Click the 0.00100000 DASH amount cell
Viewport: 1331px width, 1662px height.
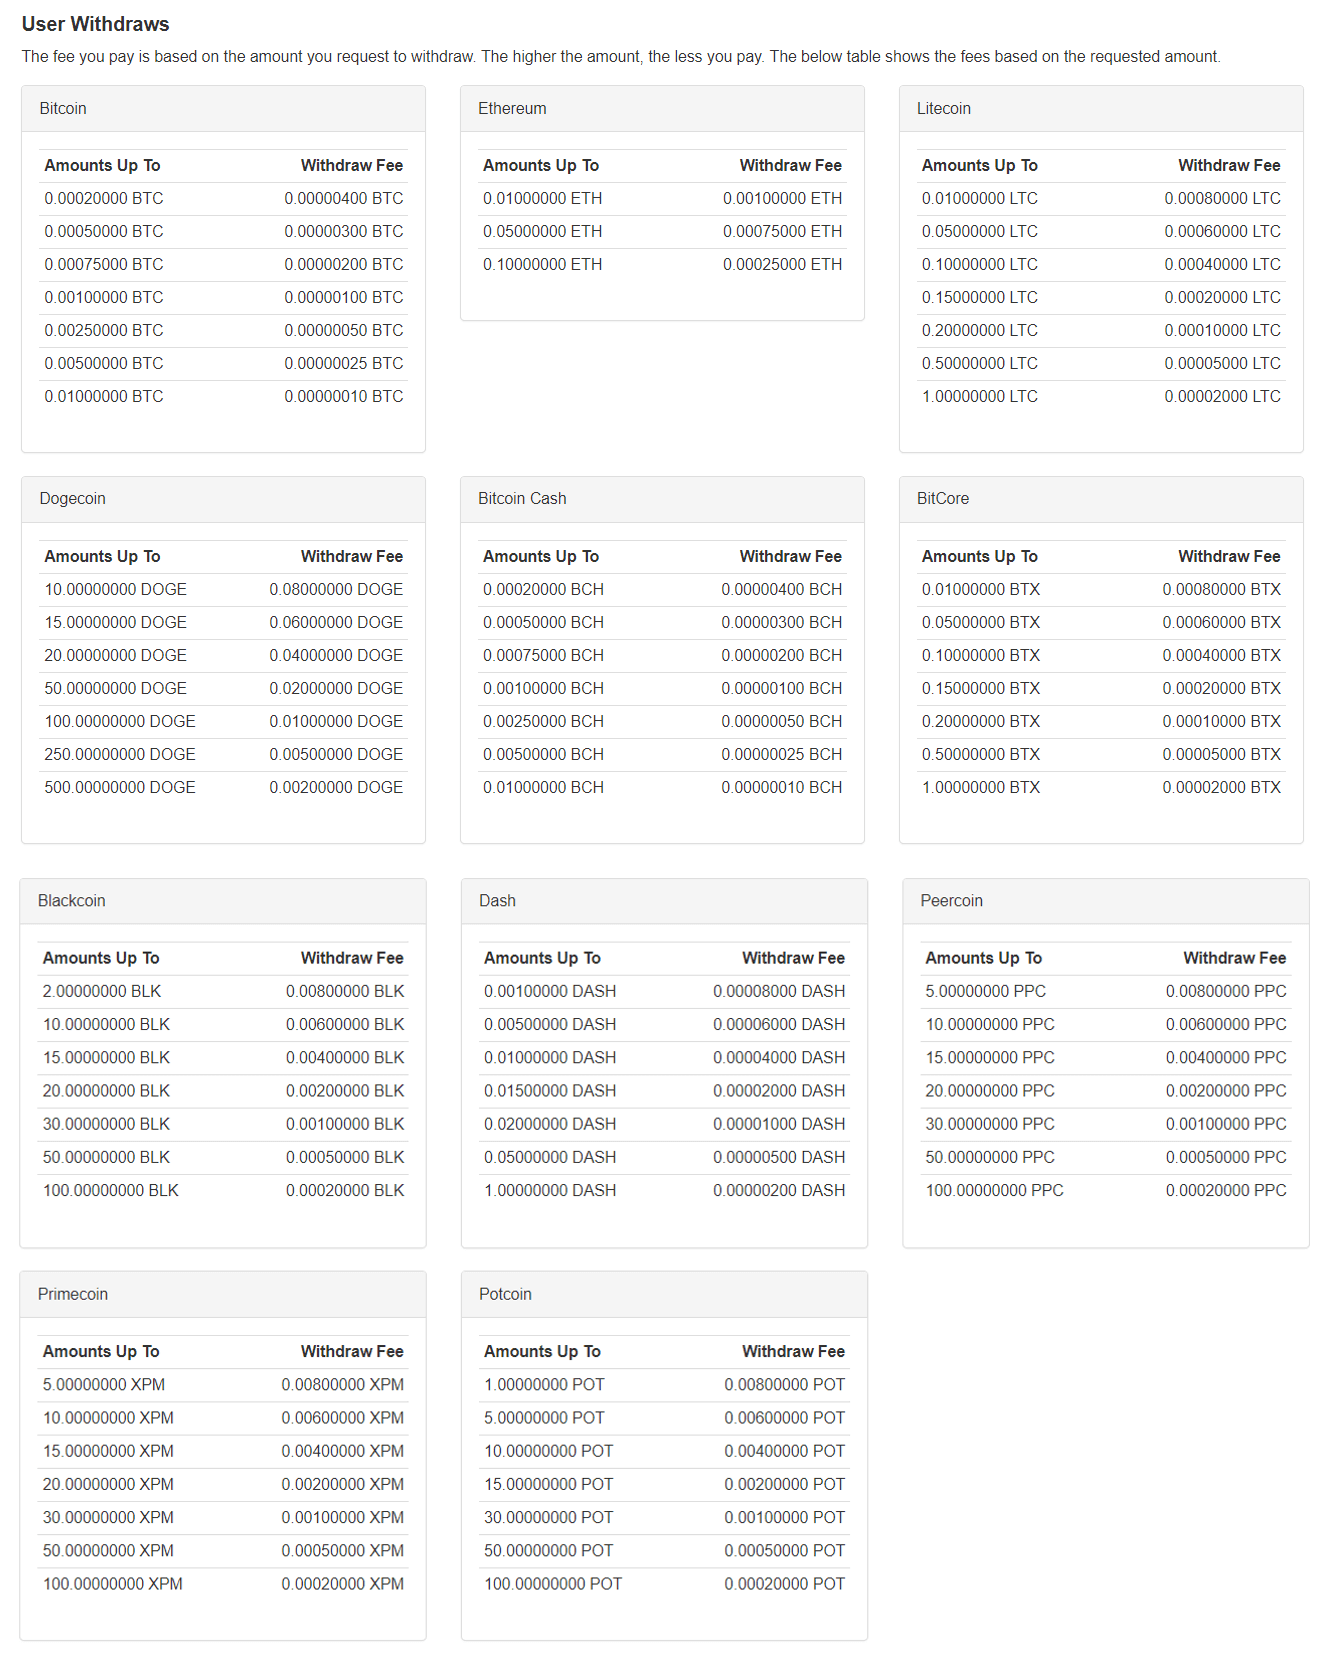tap(550, 992)
